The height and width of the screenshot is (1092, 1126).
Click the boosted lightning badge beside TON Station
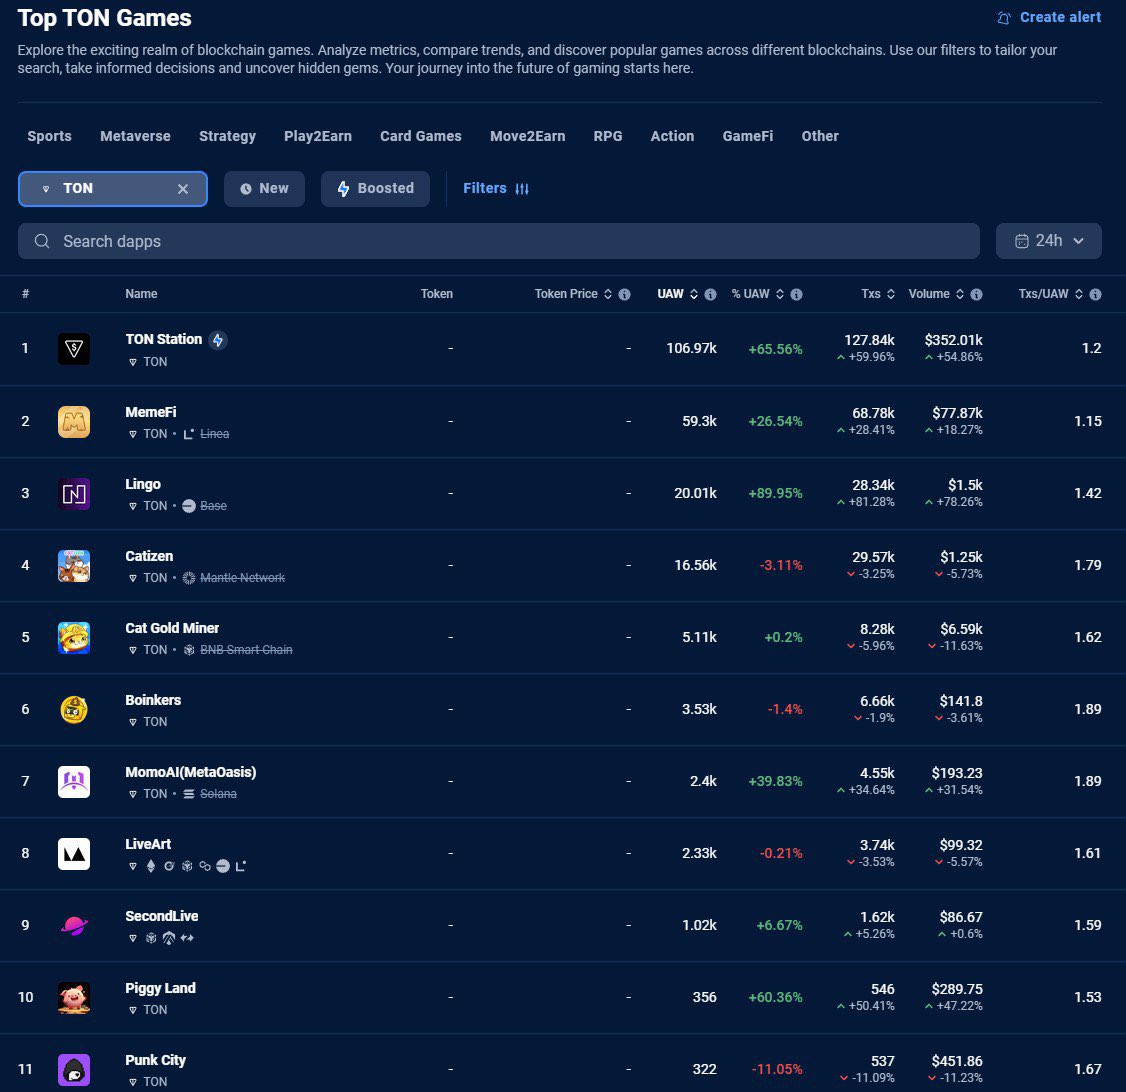tap(218, 340)
